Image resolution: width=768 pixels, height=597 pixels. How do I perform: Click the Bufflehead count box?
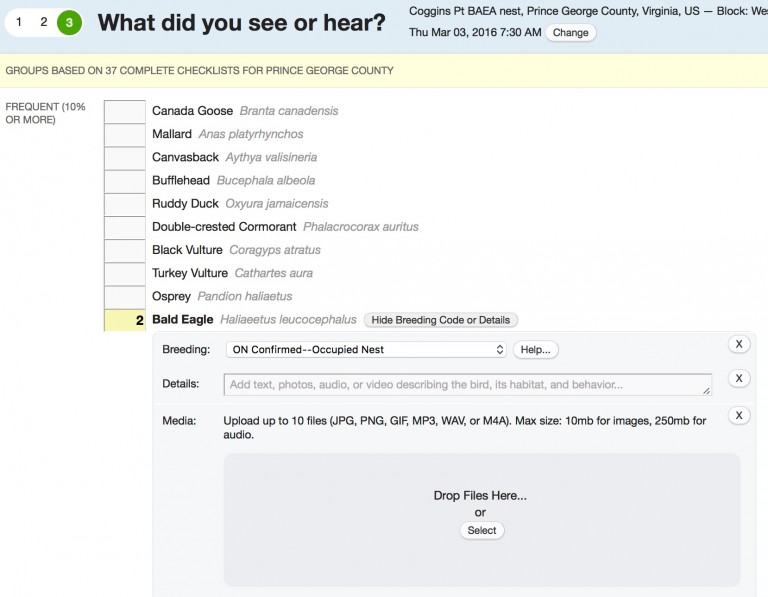(125, 181)
